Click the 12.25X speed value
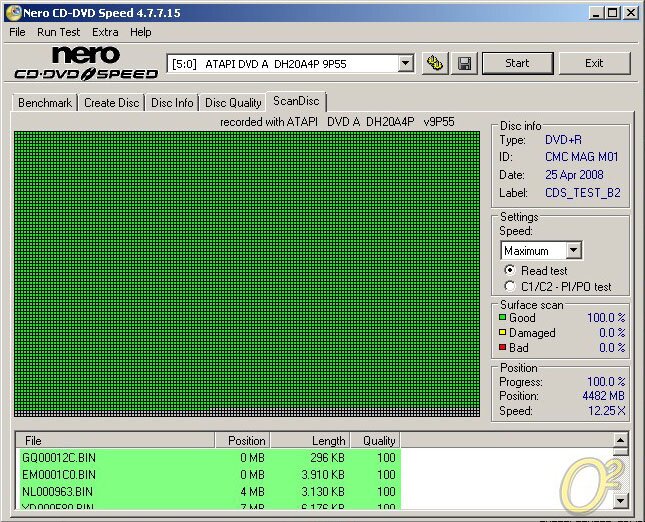The height and width of the screenshot is (522, 645). point(606,411)
